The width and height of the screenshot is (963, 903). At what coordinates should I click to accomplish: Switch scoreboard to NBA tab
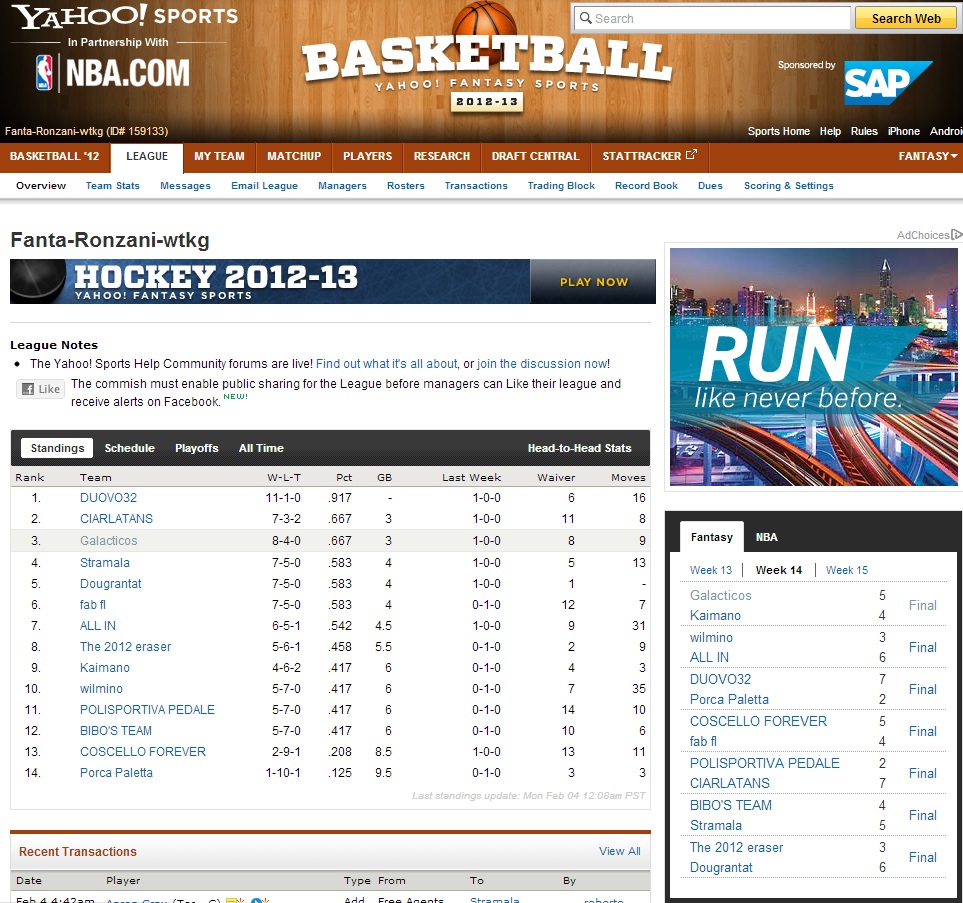766,537
